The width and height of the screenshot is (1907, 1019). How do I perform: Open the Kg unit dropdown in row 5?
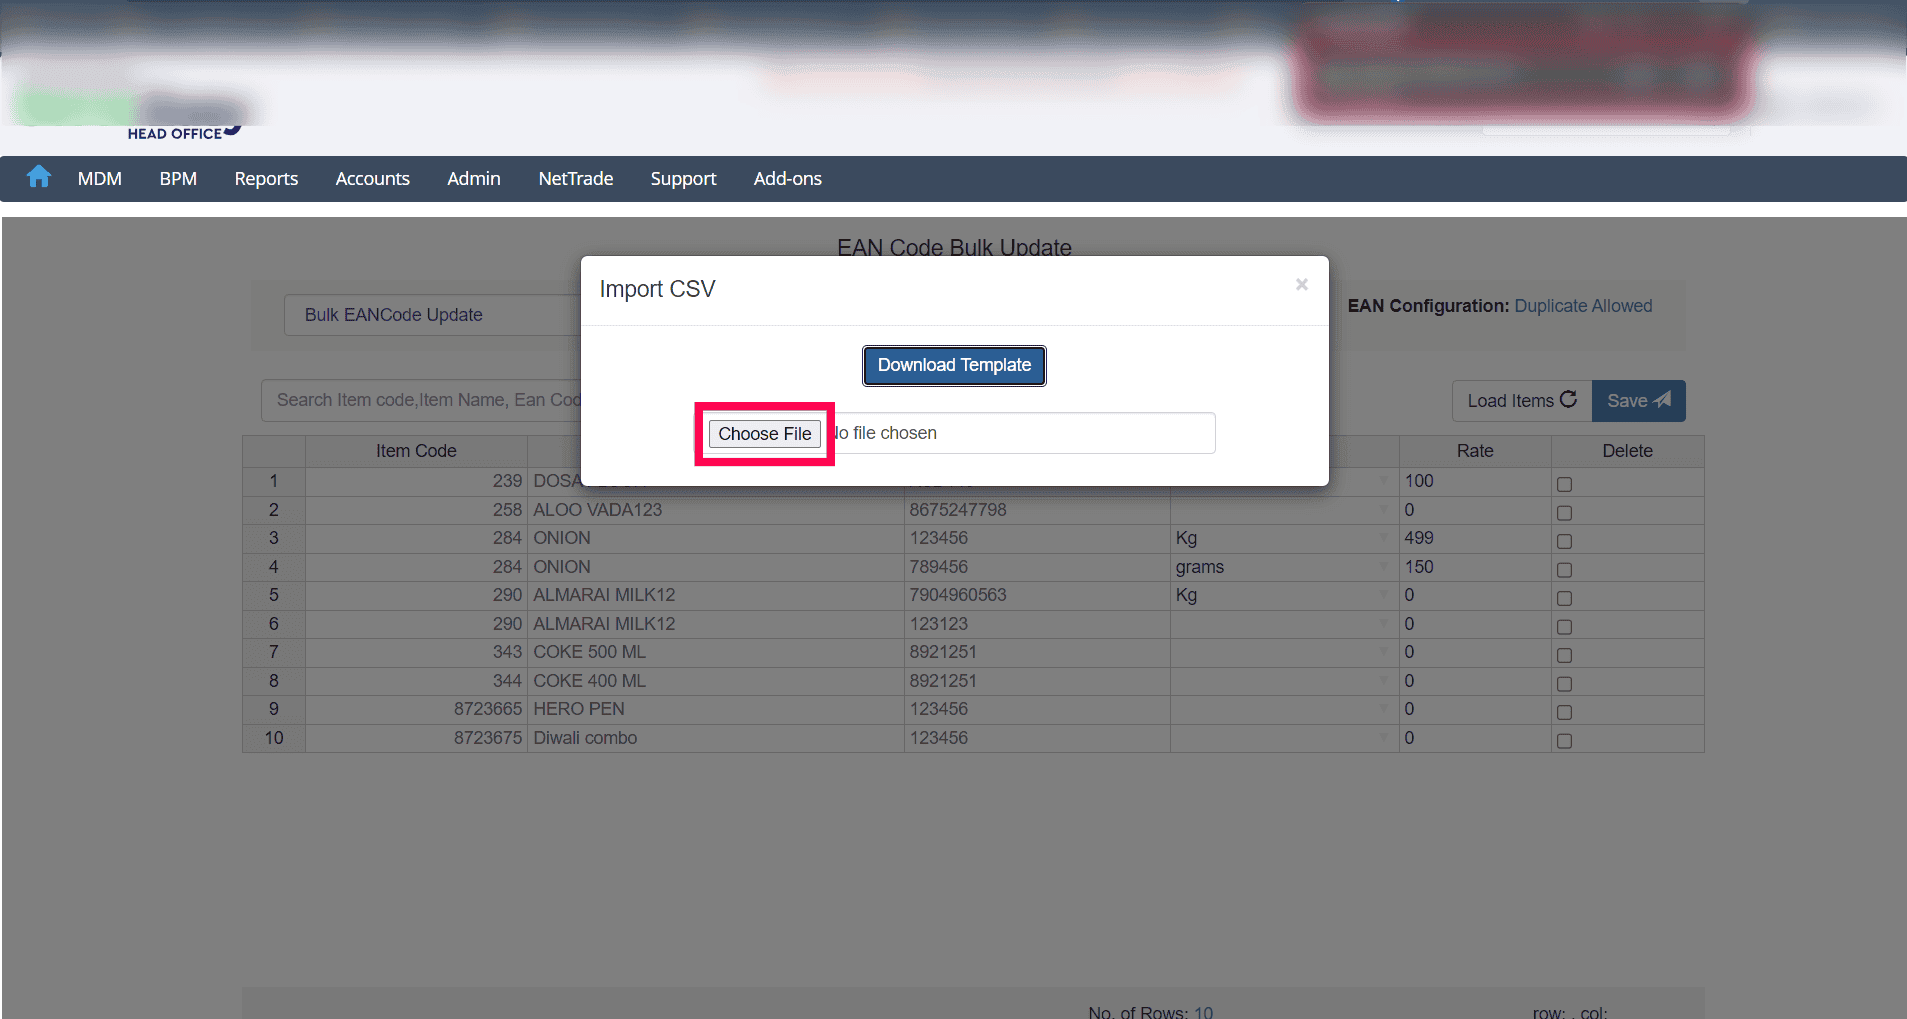point(1384,595)
